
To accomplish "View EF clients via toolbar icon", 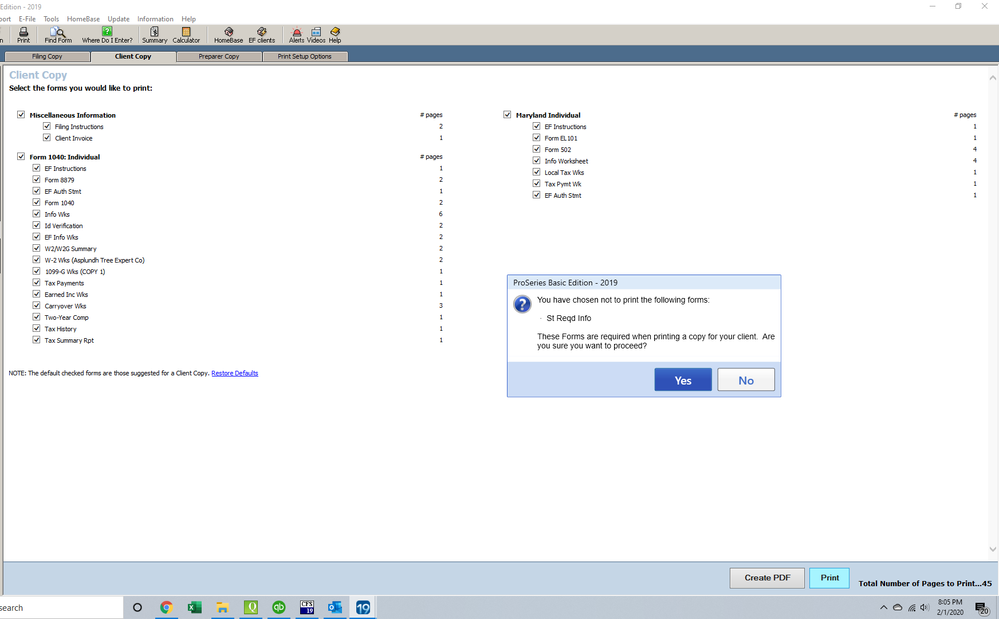I will [x=262, y=35].
